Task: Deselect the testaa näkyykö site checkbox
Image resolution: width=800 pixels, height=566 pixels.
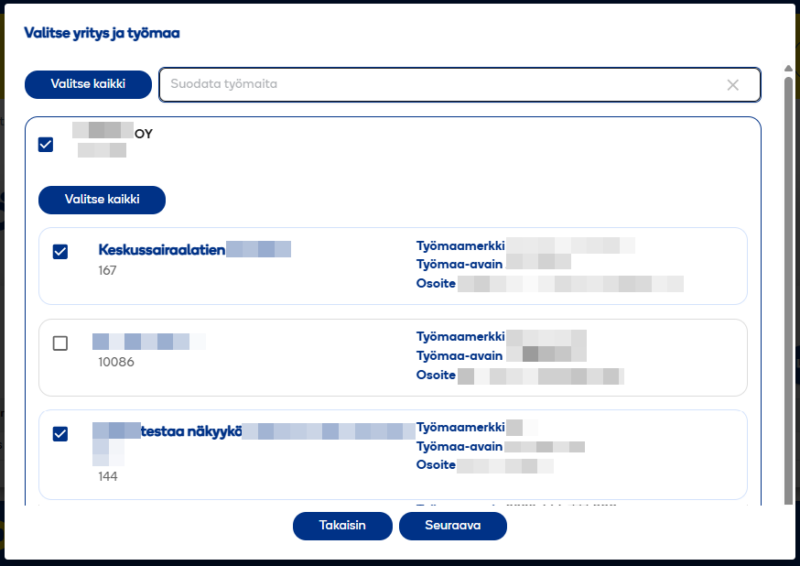Action: (x=60, y=434)
